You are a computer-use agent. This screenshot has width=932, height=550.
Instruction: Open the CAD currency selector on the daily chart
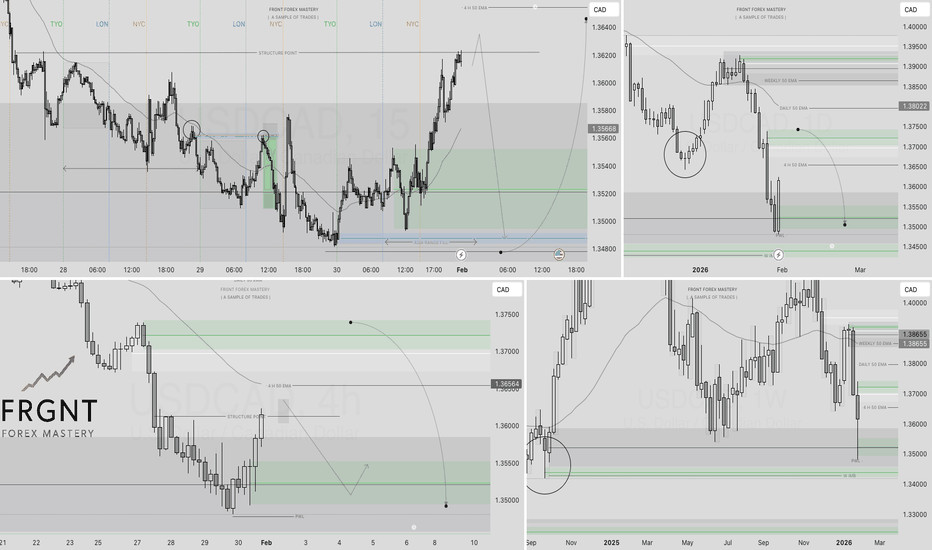[x=910, y=9]
